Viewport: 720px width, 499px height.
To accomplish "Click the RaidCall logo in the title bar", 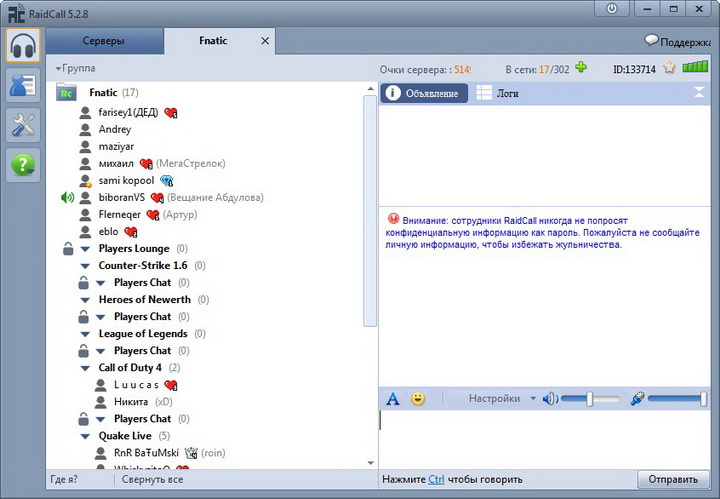I will (17, 14).
